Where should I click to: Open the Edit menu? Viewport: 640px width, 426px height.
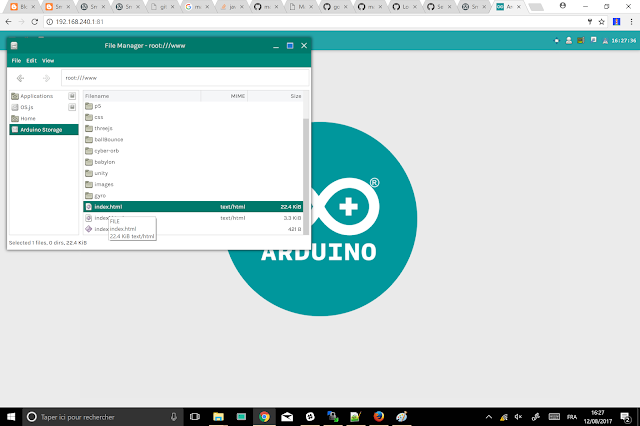[31, 60]
